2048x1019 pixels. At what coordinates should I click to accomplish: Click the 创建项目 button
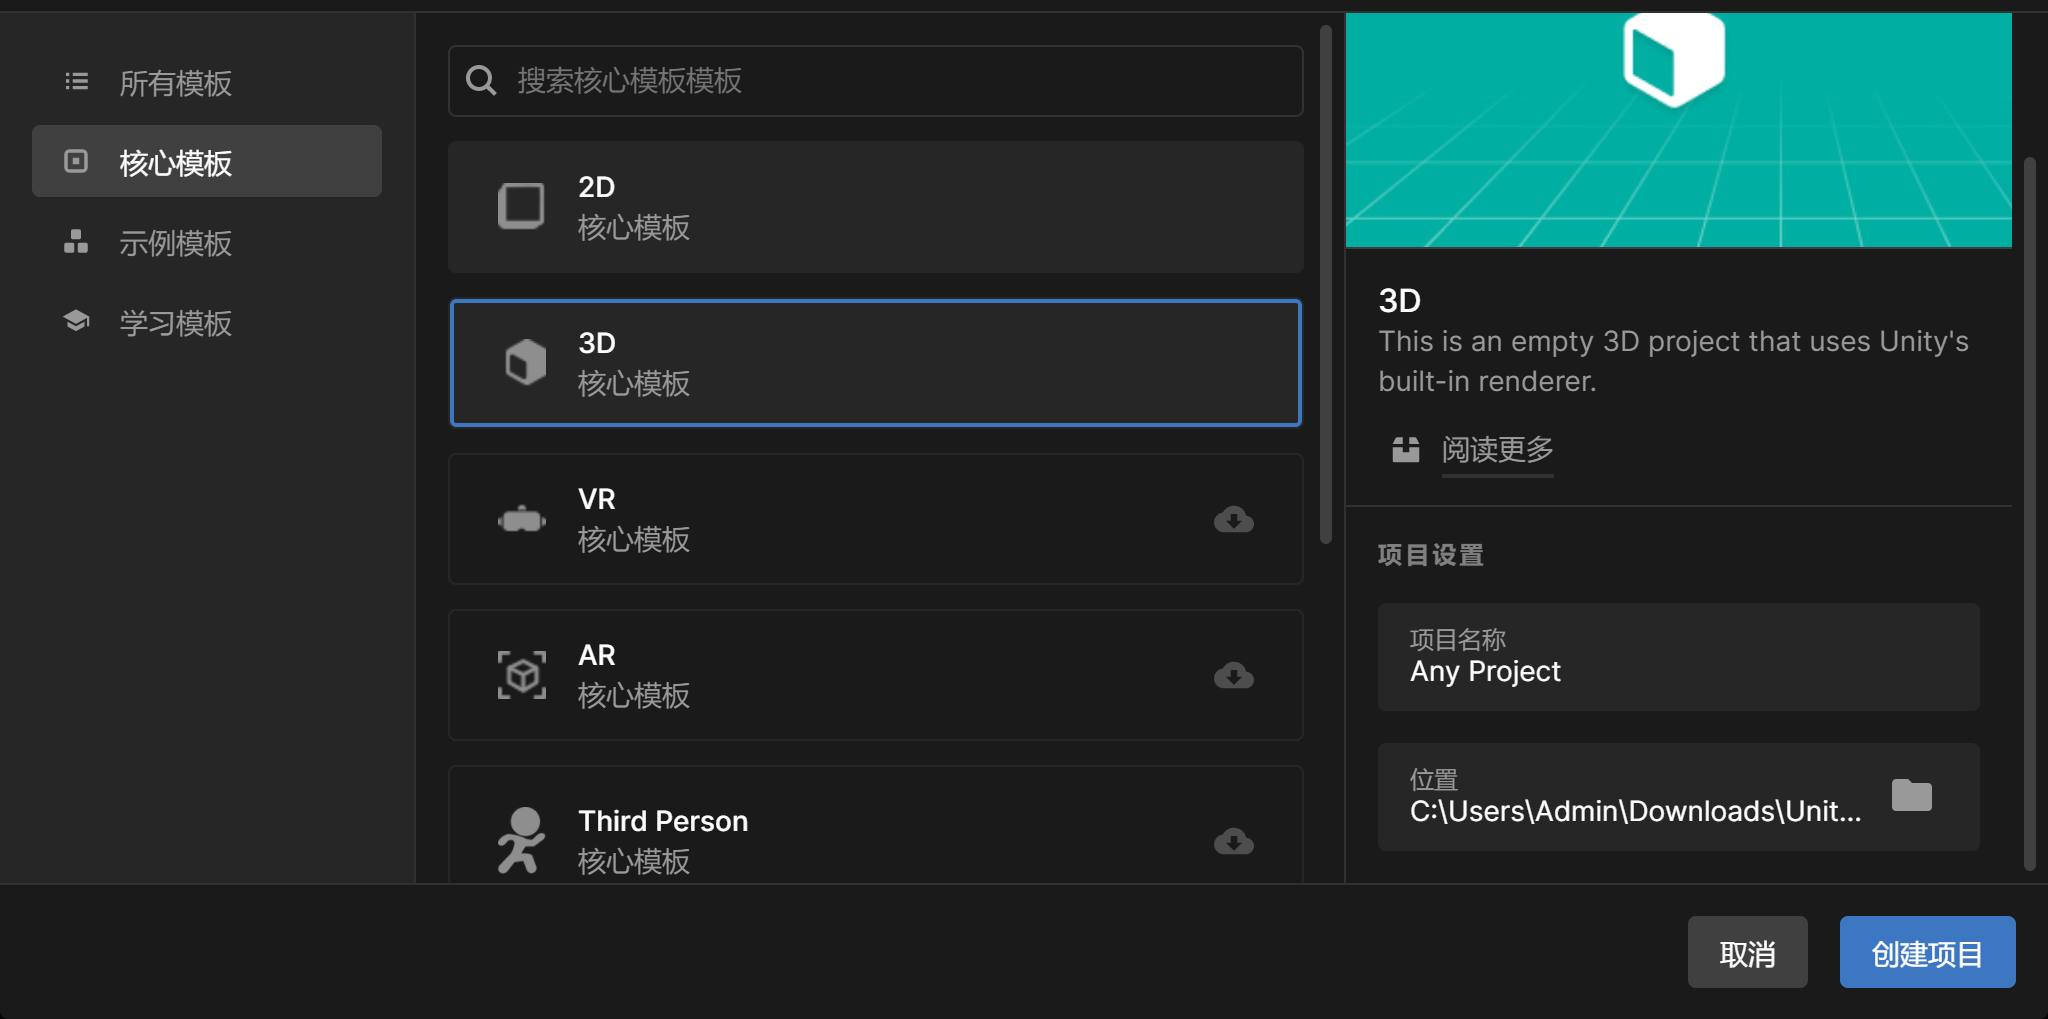pos(1925,952)
